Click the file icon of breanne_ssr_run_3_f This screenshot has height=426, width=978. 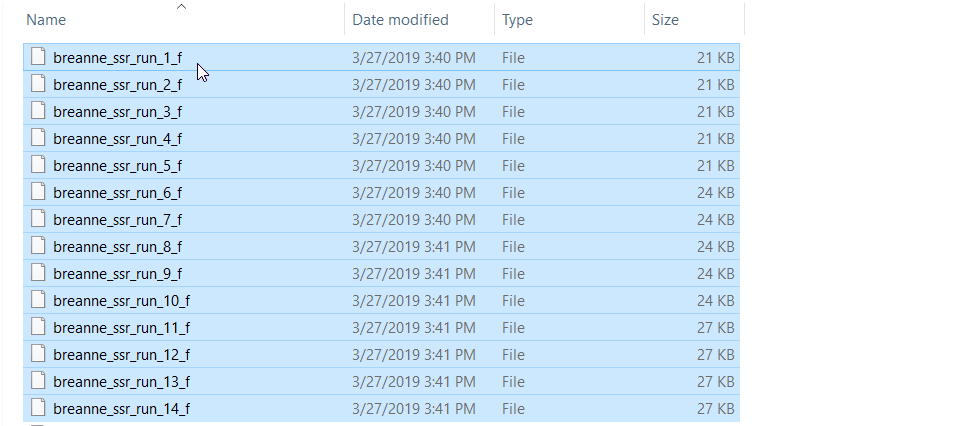click(x=39, y=111)
